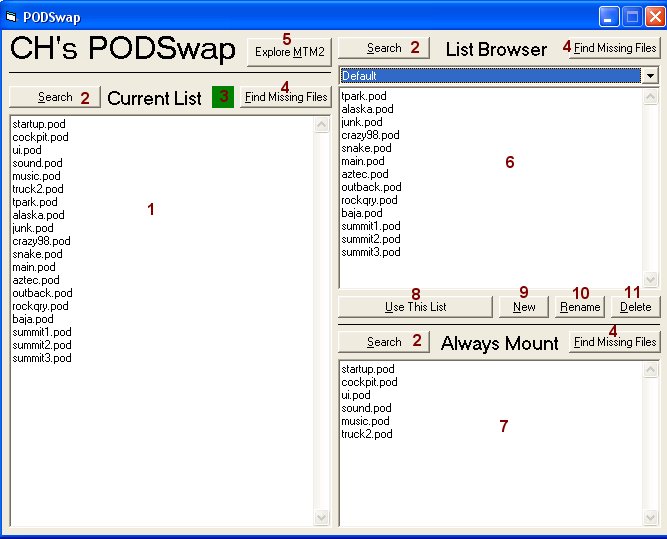
Task: Select summit2.pod in Current List
Action: point(42,345)
